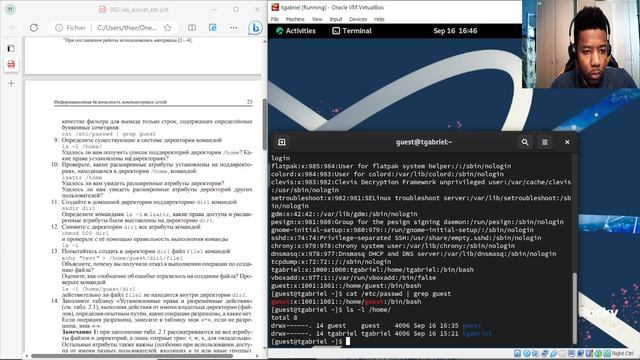
Task: Click Terminal in the GNOME top bar
Action: [x=352, y=31]
